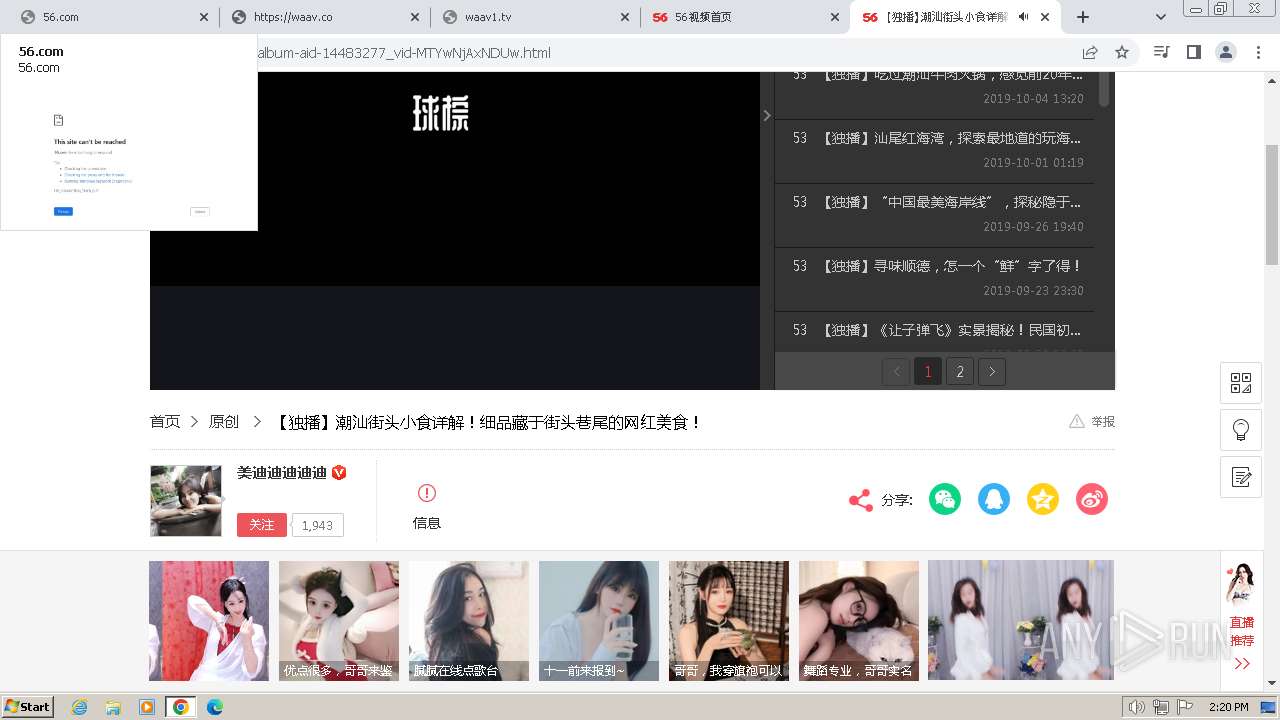
Task: Open the media control icon
Action: 1161,52
